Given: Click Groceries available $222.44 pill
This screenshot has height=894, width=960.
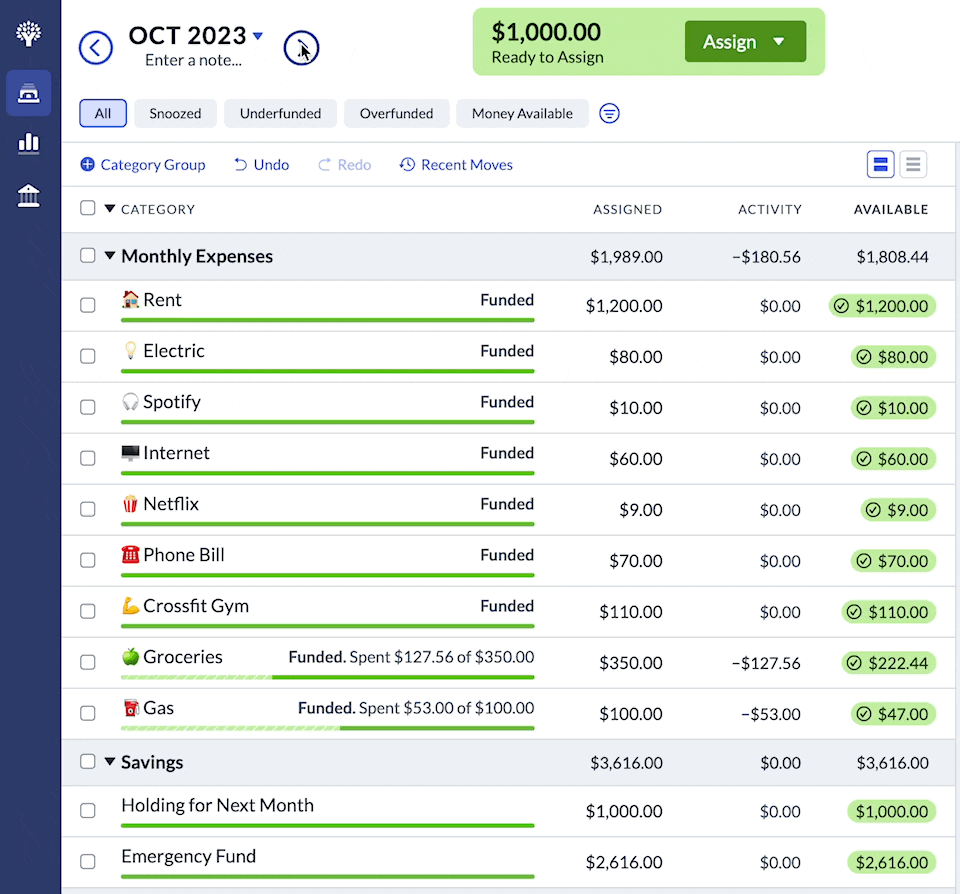Looking at the screenshot, I should pyautogui.click(x=888, y=663).
